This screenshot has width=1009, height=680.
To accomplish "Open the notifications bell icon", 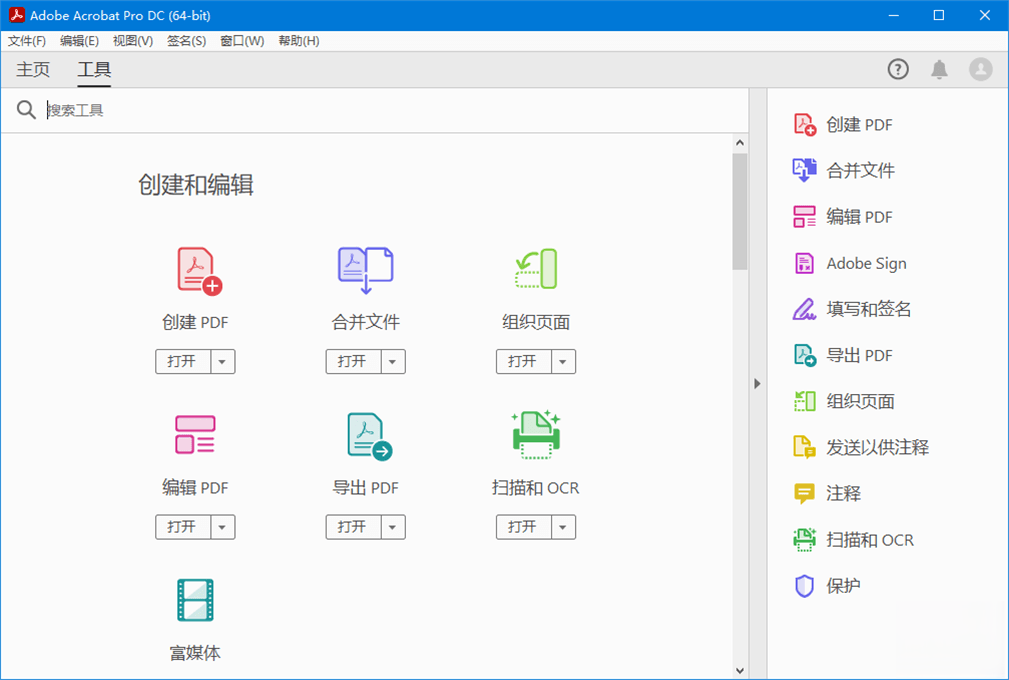I will pyautogui.click(x=940, y=69).
